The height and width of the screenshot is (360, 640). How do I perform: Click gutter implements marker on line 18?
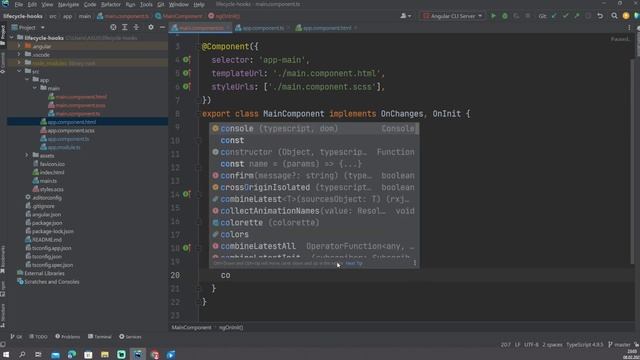[x=186, y=248]
